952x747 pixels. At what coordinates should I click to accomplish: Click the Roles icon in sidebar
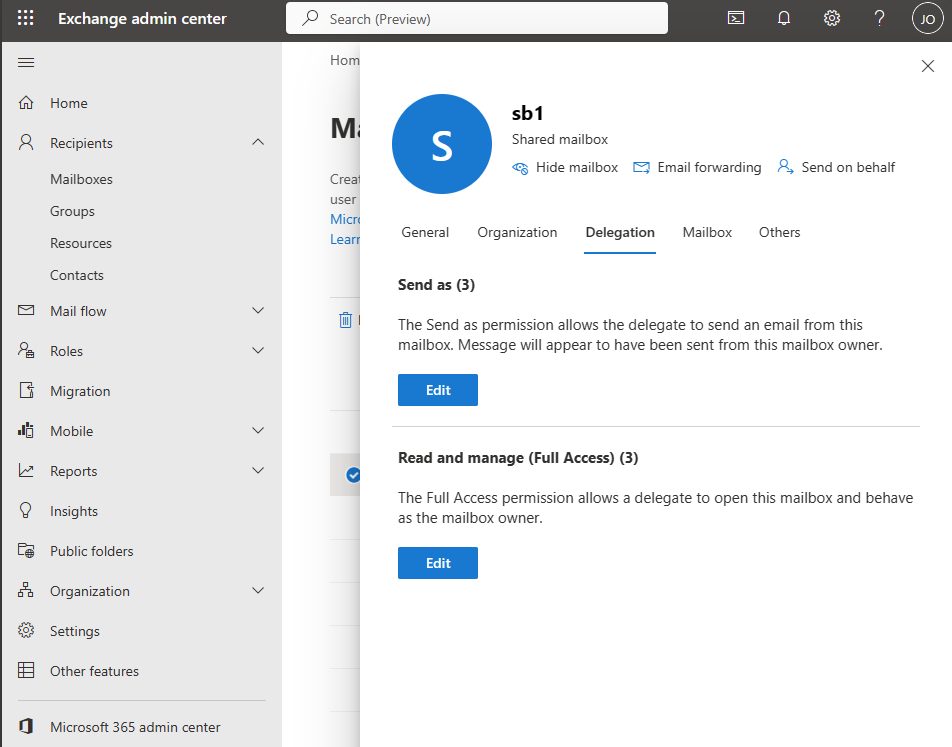pyautogui.click(x=26, y=350)
